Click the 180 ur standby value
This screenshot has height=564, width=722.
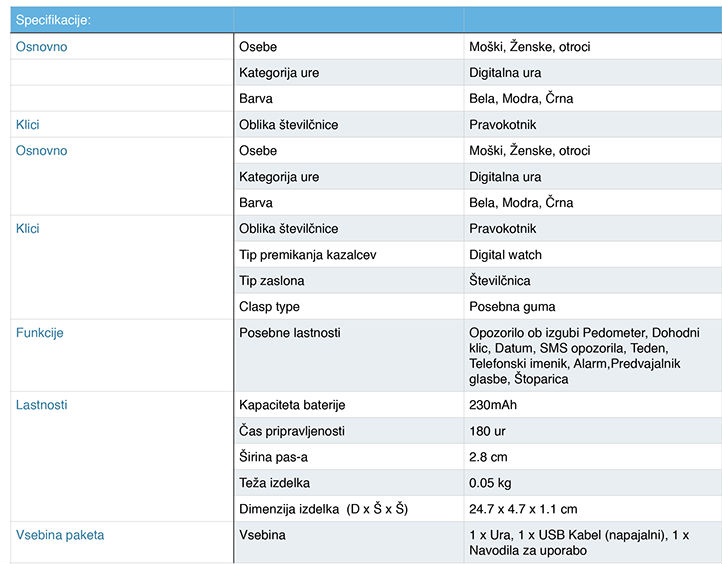(x=488, y=431)
